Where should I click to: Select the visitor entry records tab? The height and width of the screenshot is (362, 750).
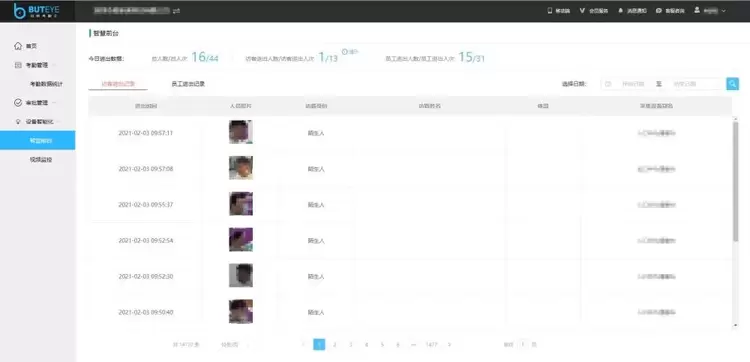tap(118, 84)
